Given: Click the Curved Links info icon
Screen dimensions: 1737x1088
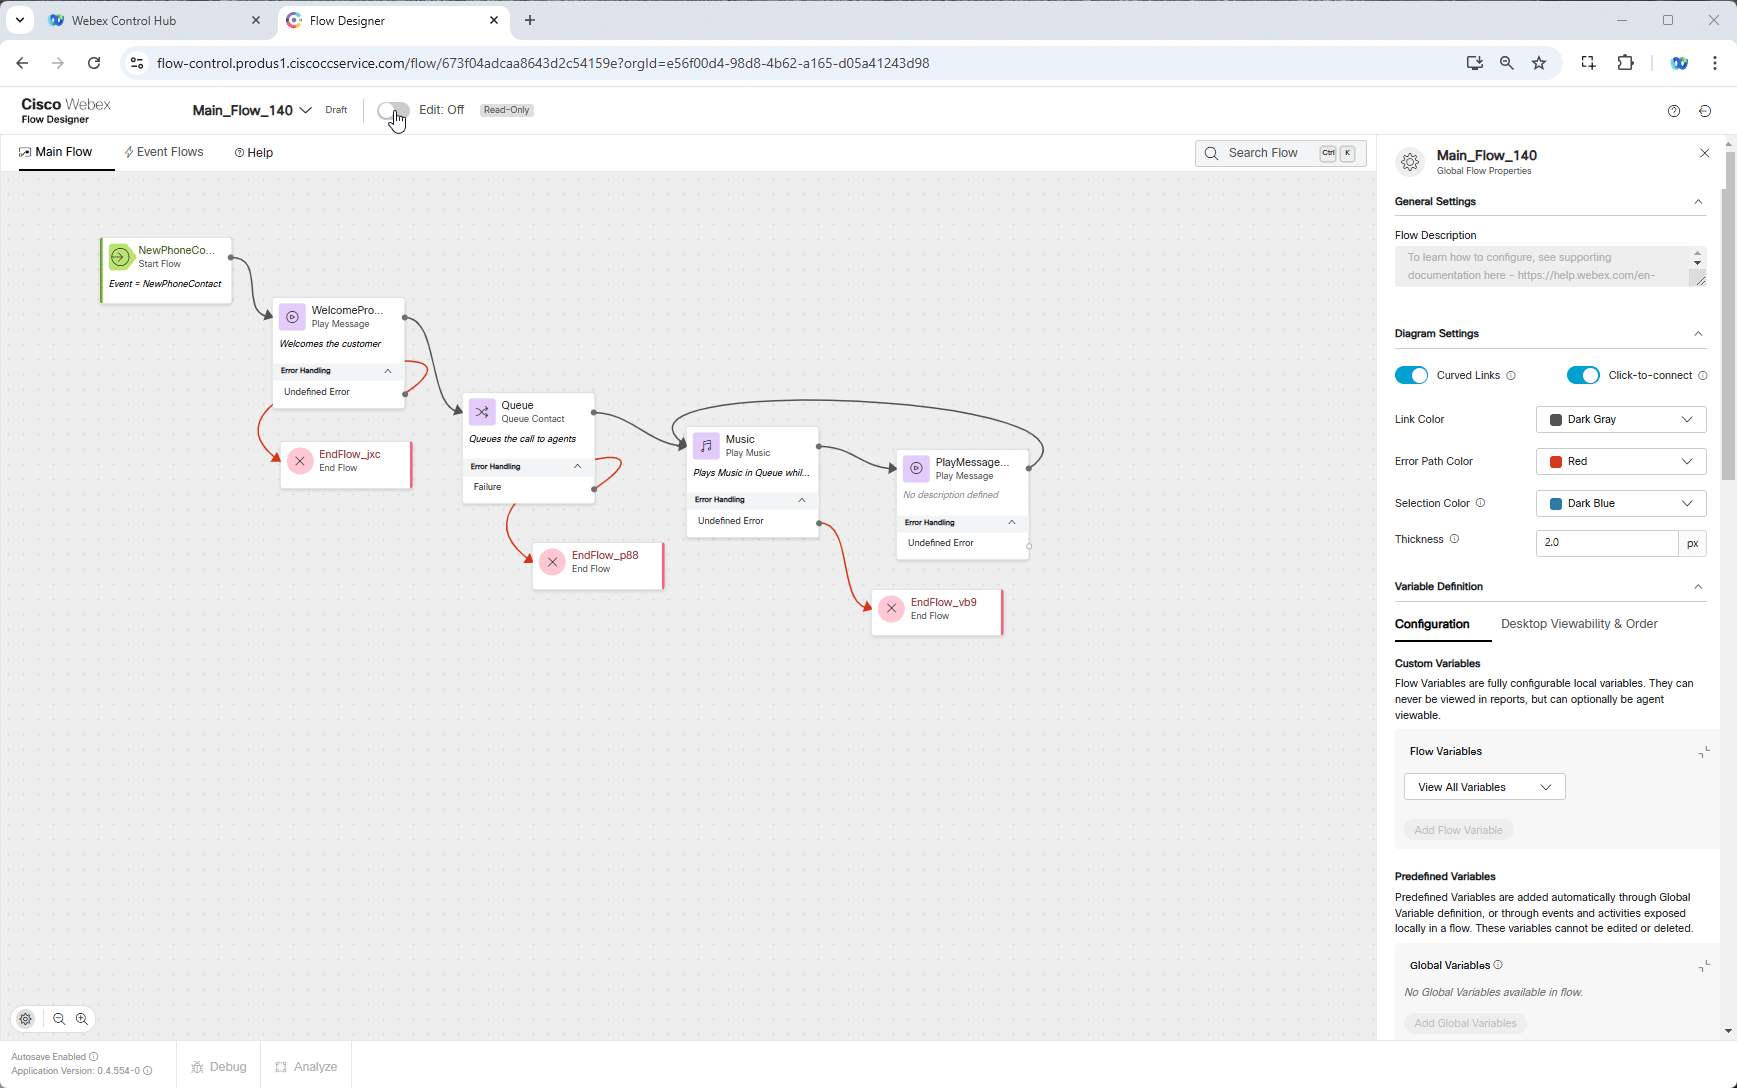Looking at the screenshot, I should (x=1511, y=376).
